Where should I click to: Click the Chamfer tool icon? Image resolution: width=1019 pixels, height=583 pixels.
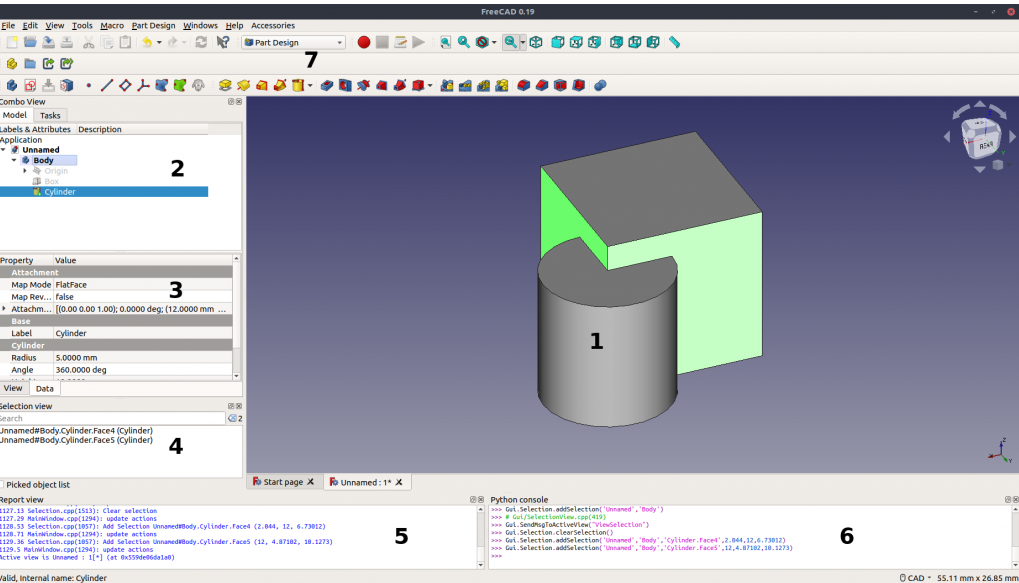[x=541, y=85]
